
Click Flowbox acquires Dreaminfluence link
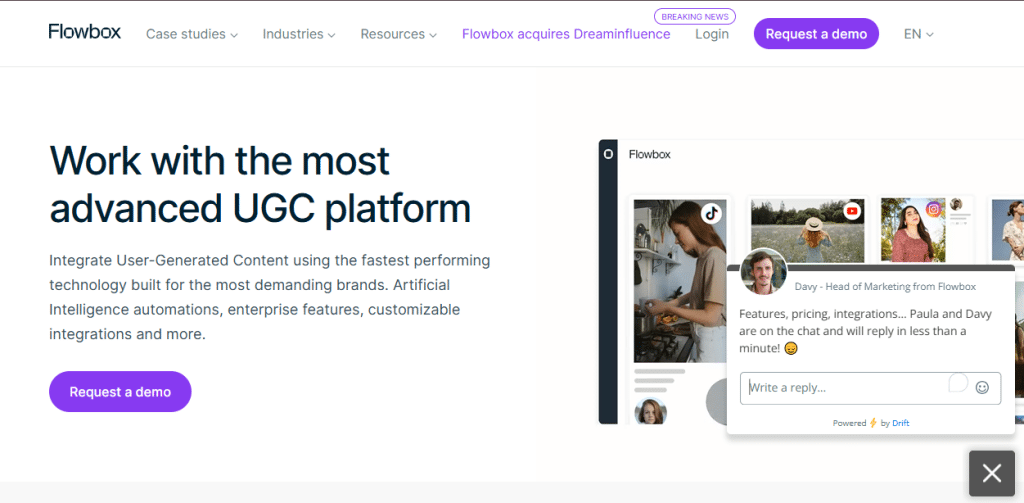pyautogui.click(x=566, y=34)
